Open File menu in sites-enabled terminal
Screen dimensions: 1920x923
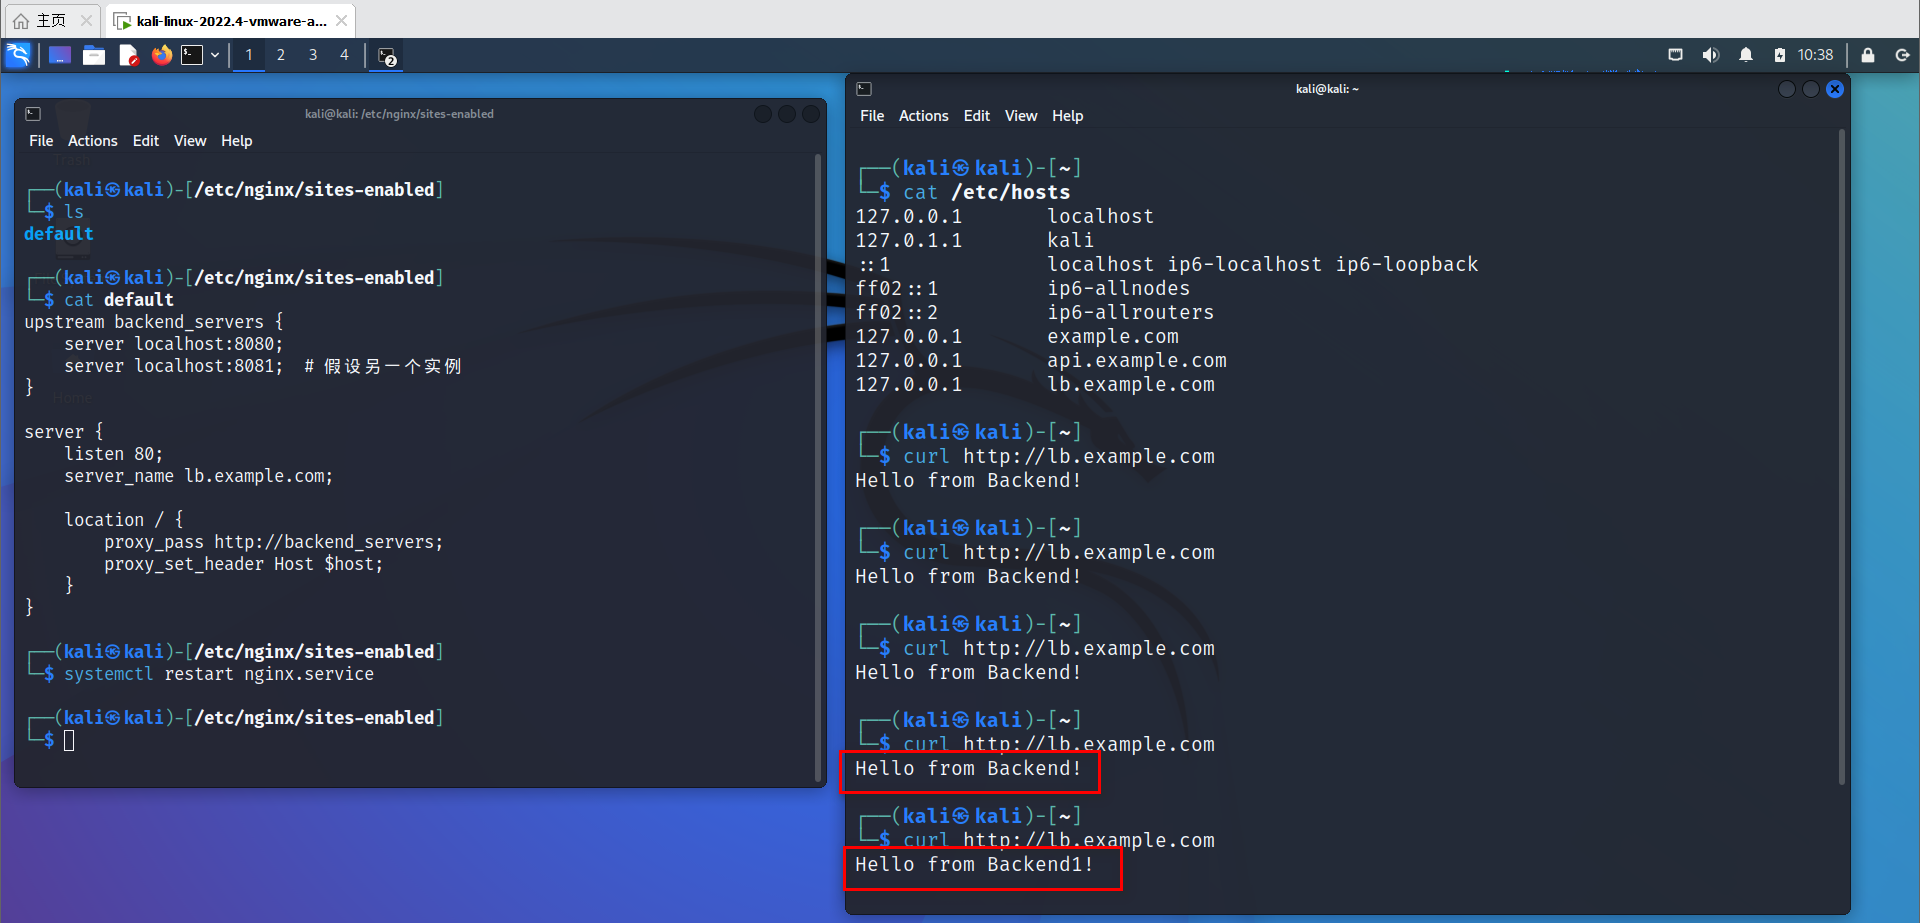(x=41, y=141)
